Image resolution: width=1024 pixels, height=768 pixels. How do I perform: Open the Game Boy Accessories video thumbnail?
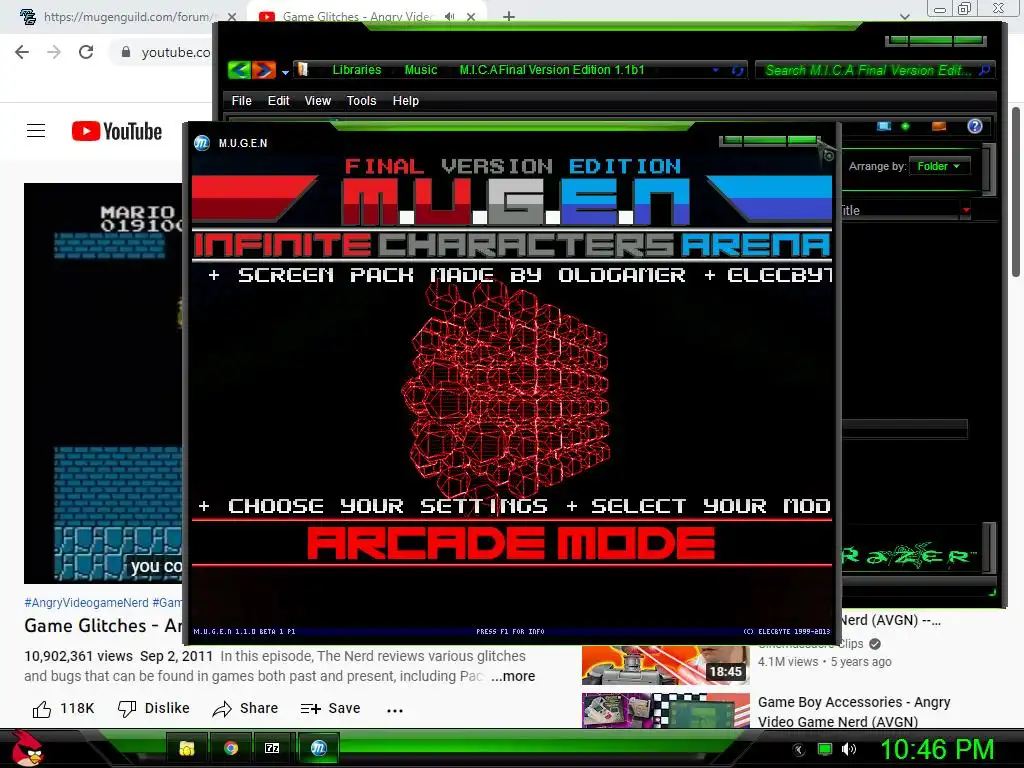(x=665, y=711)
